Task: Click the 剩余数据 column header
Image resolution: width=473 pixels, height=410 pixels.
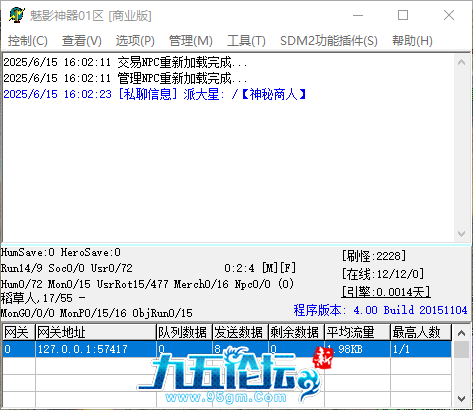Action: (x=296, y=332)
